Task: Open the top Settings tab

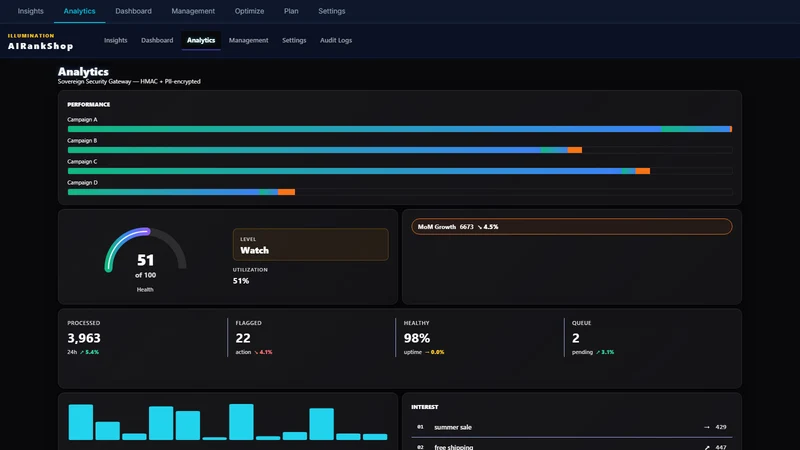Action: [x=332, y=11]
